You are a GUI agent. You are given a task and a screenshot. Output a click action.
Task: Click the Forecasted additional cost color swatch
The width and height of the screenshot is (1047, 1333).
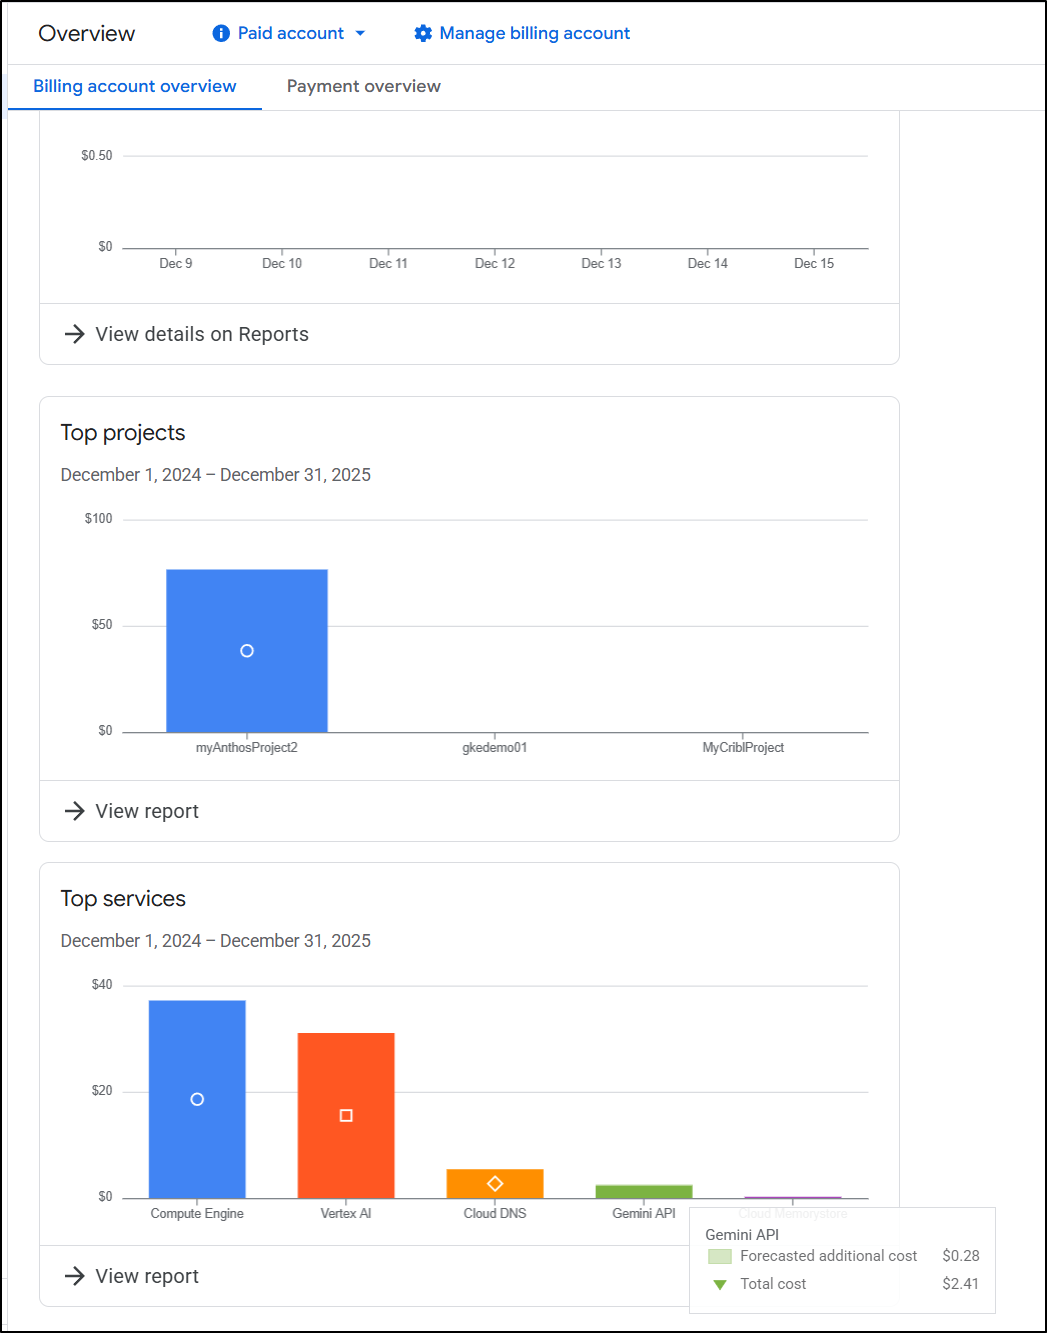pos(719,1256)
